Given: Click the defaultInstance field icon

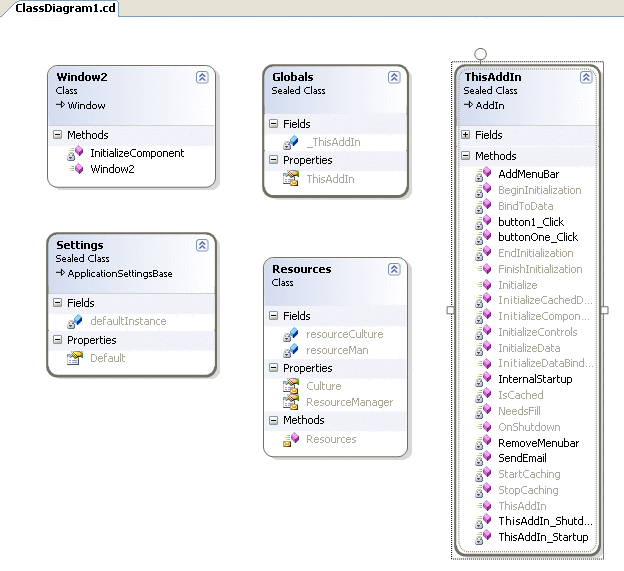Looking at the screenshot, I should (x=75, y=322).
